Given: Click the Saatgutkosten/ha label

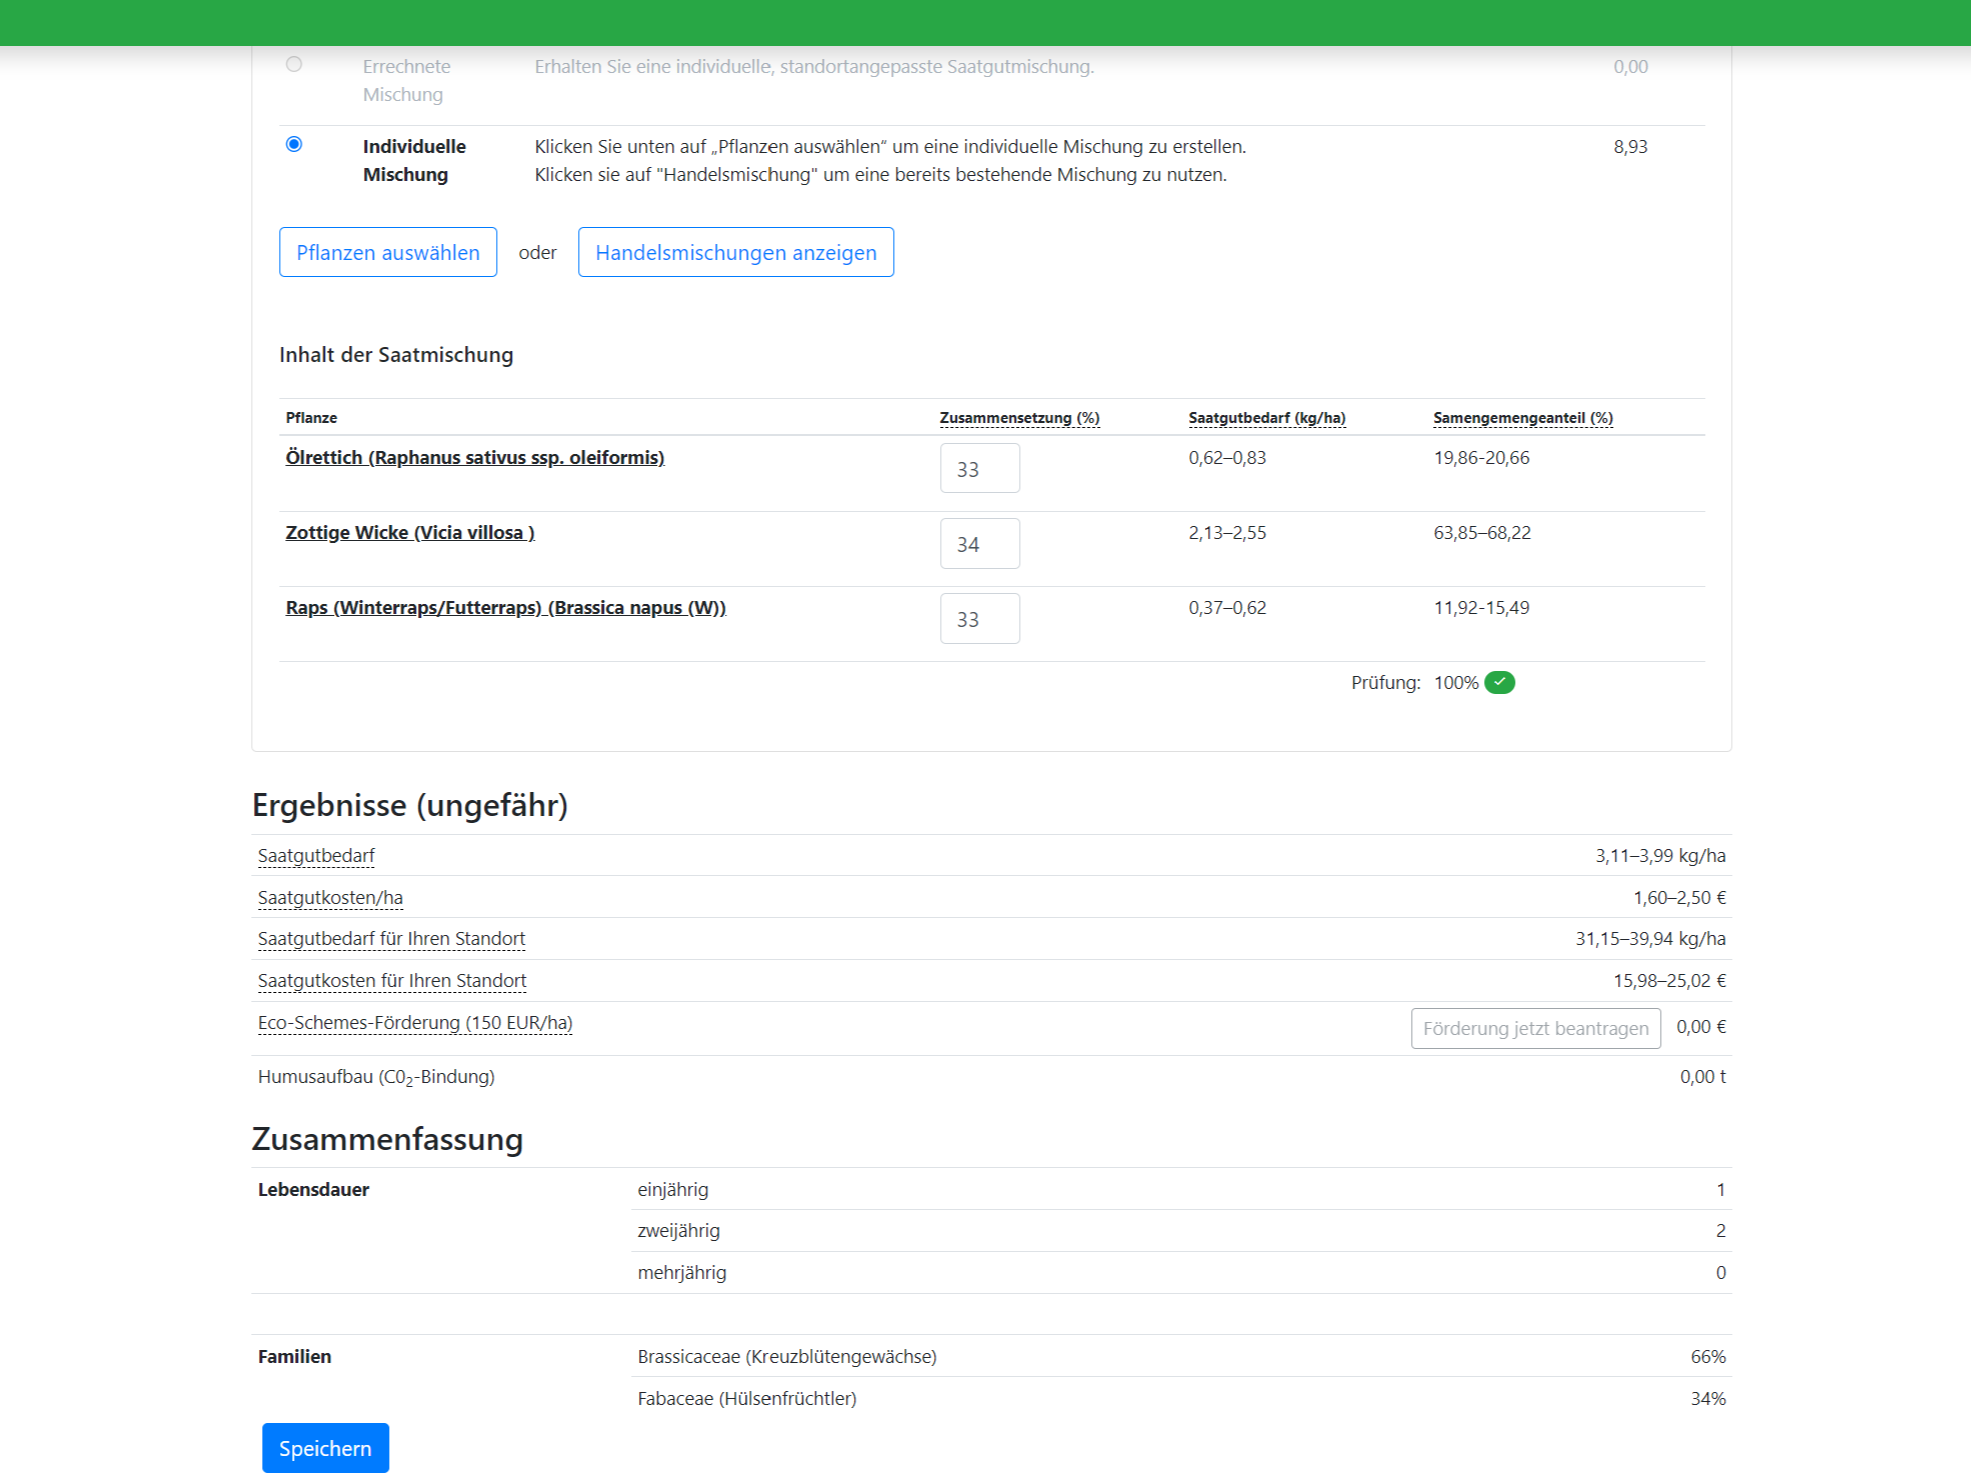Looking at the screenshot, I should coord(330,897).
